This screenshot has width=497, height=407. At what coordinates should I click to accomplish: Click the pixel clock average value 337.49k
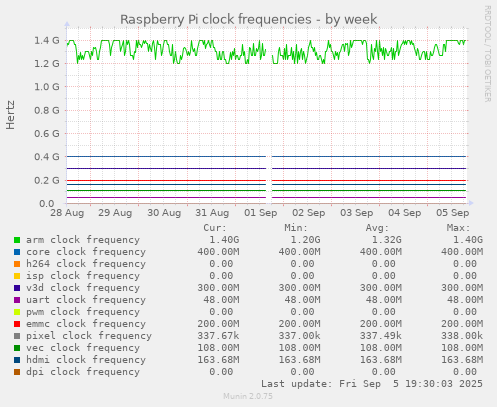381,336
